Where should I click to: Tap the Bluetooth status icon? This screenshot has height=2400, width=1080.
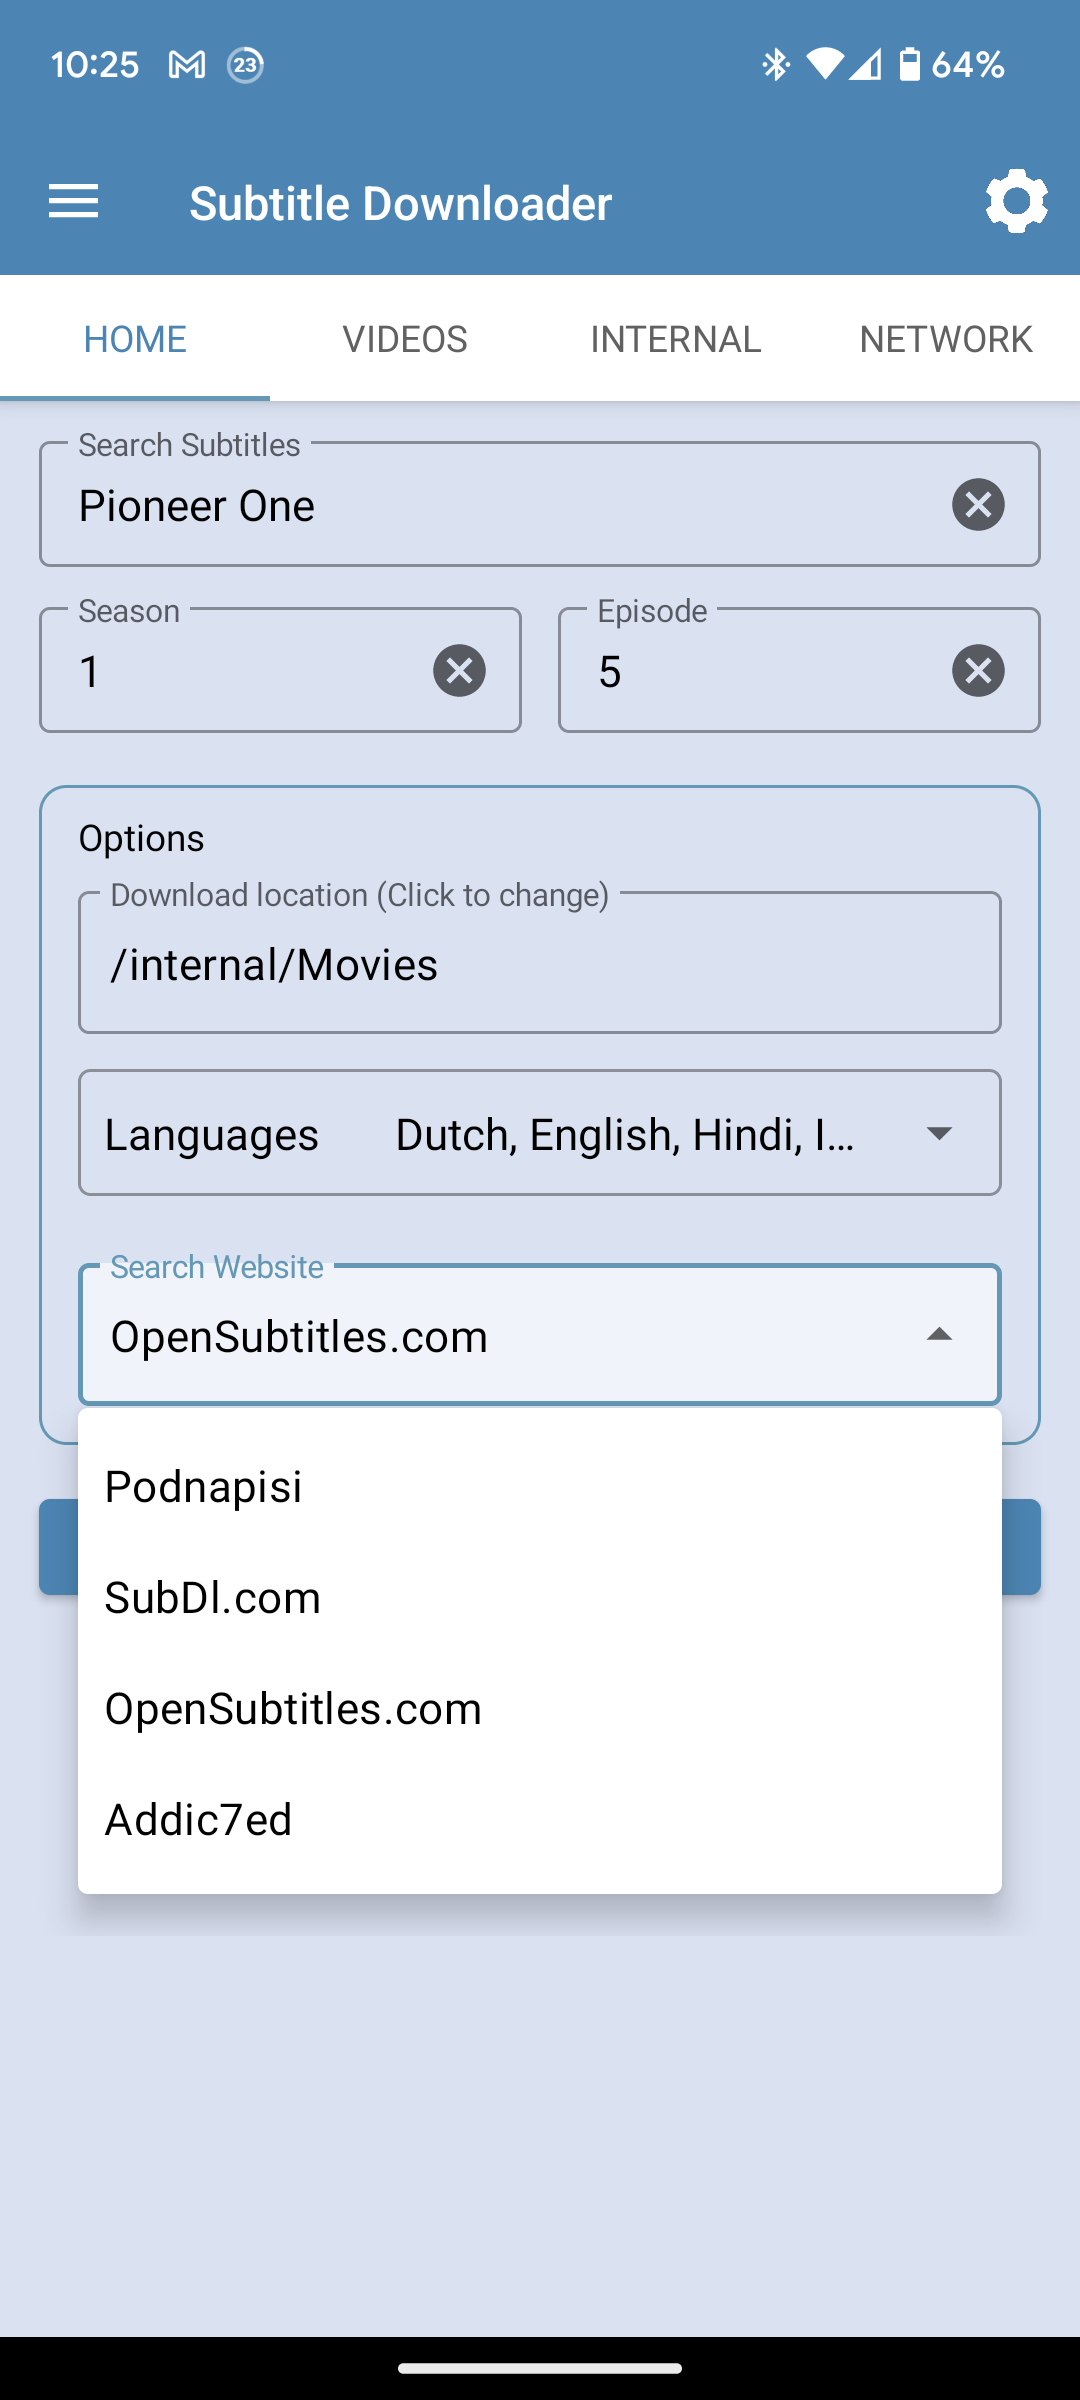[x=775, y=65]
